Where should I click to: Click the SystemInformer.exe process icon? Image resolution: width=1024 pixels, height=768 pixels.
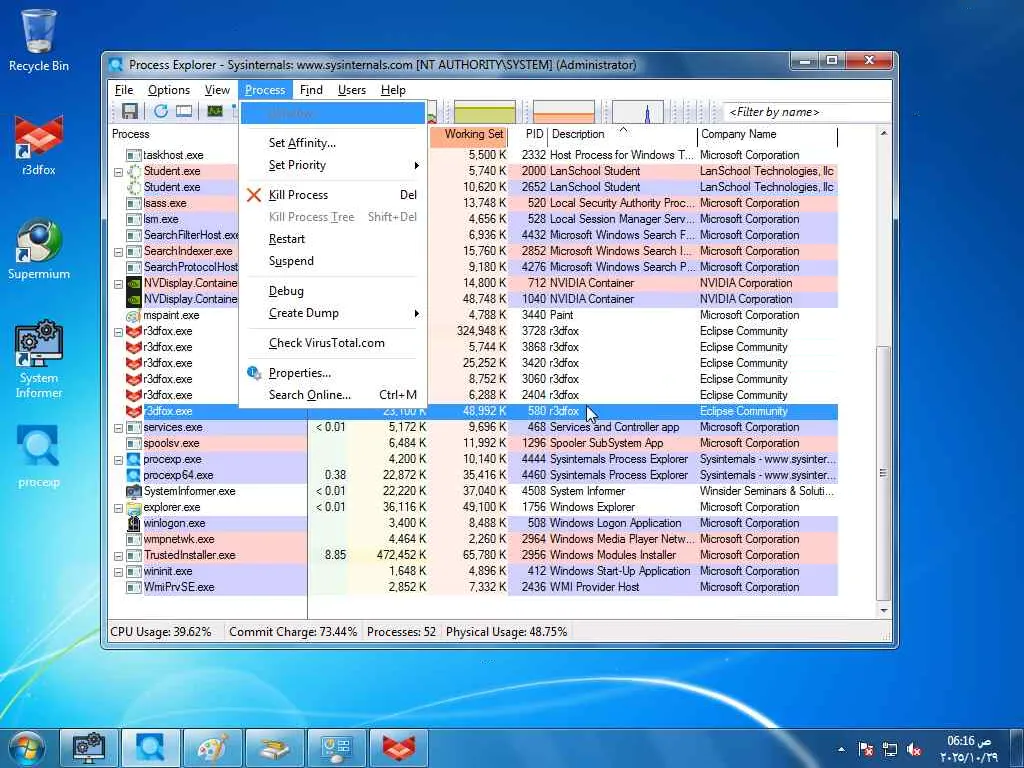click(134, 491)
